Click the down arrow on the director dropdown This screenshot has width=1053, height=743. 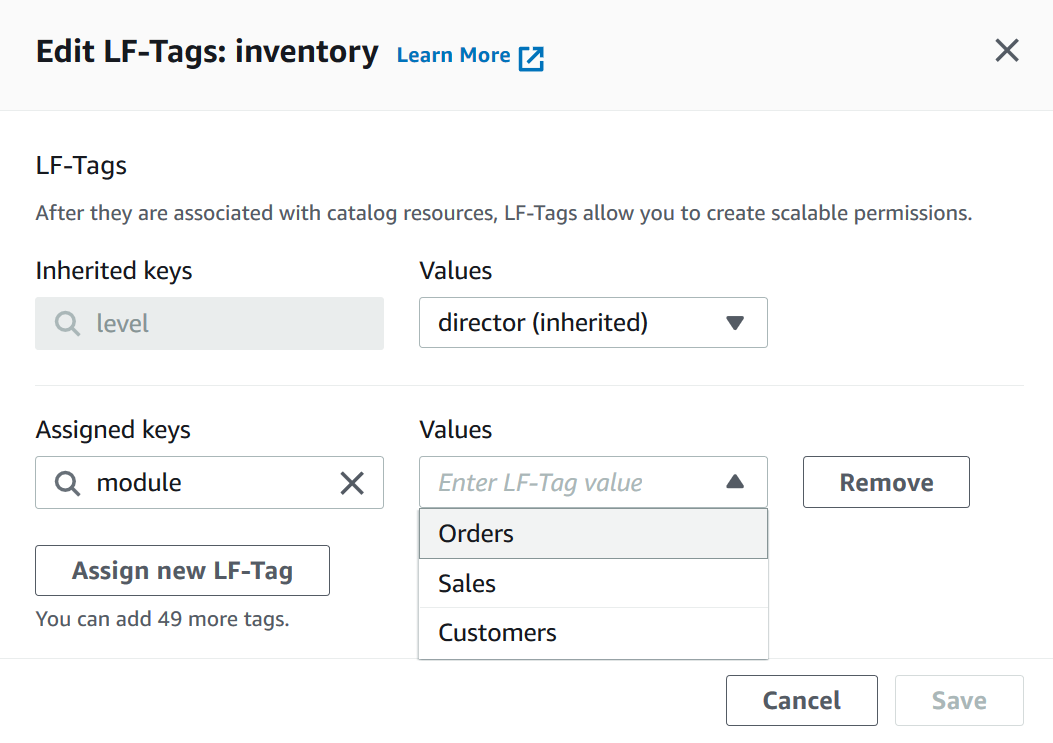click(x=735, y=323)
